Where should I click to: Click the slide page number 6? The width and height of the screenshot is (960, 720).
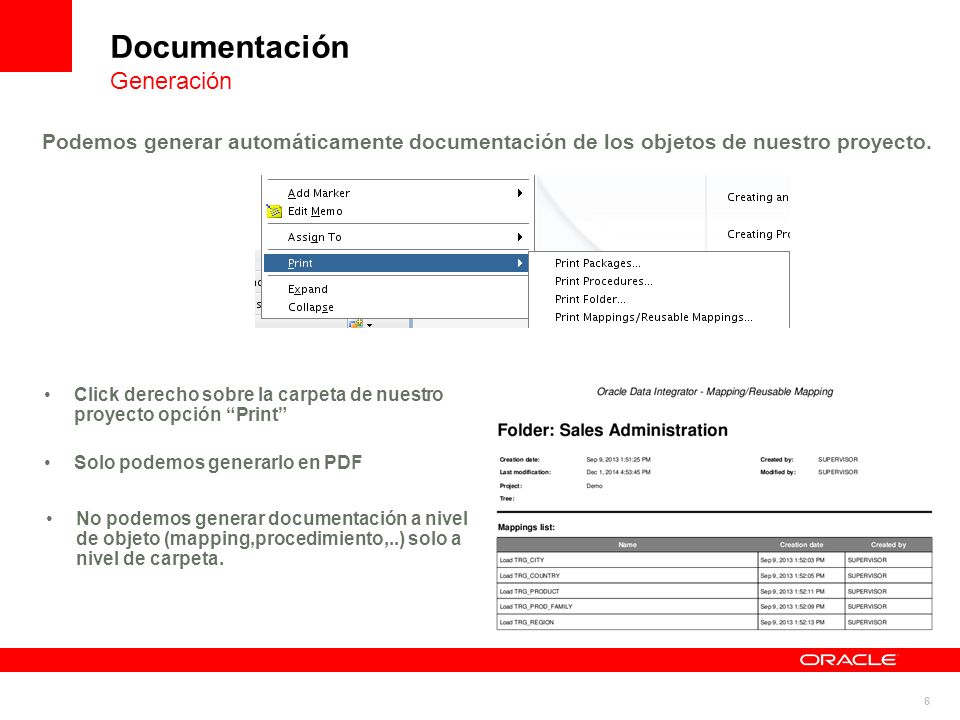point(927,701)
